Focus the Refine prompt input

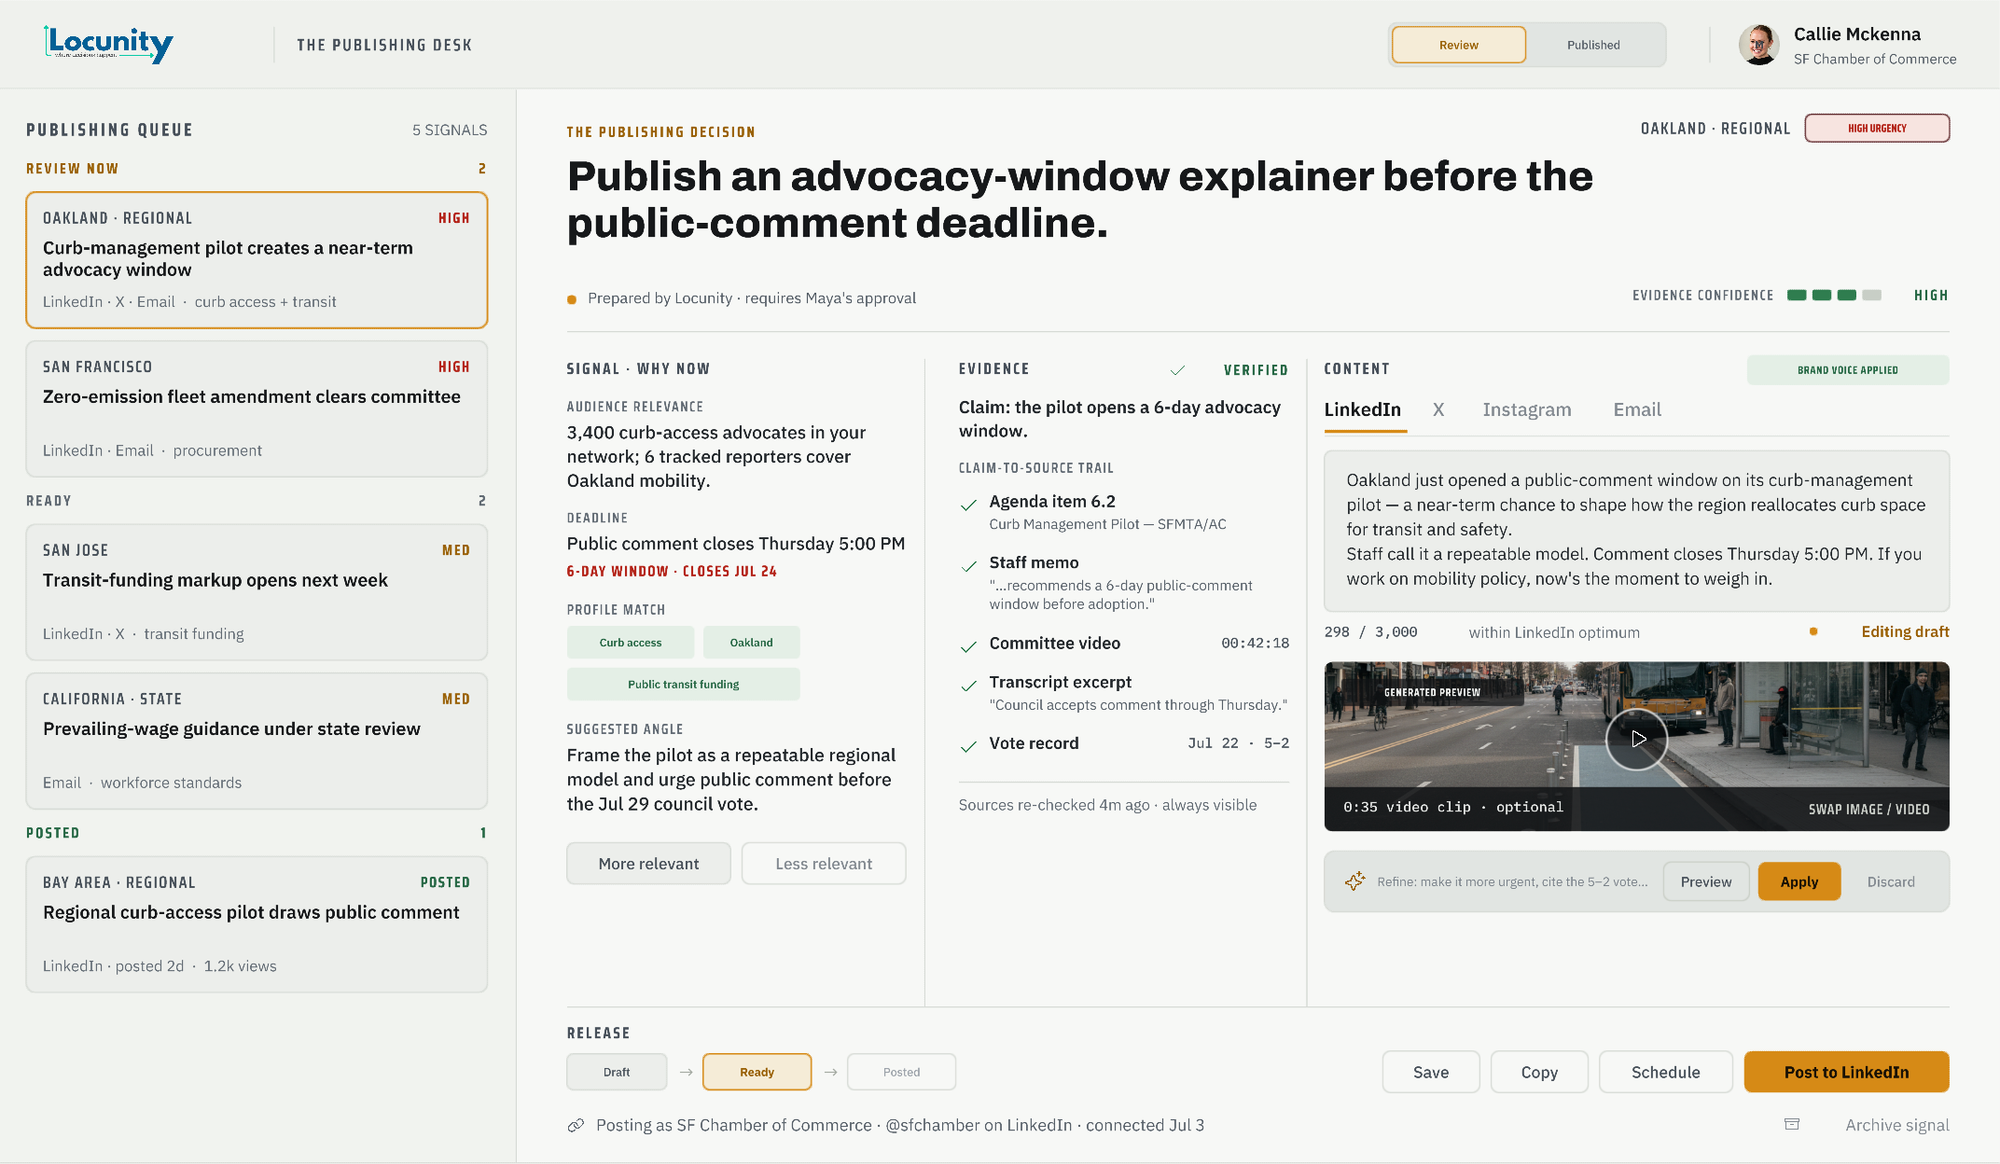point(1511,881)
